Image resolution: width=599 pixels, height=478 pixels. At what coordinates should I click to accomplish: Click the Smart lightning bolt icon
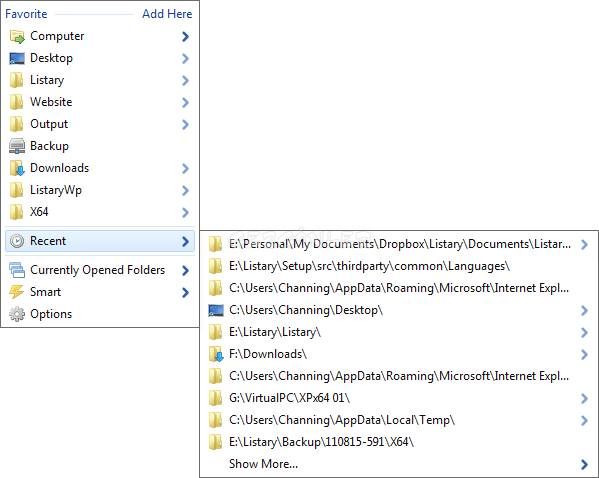(17, 292)
